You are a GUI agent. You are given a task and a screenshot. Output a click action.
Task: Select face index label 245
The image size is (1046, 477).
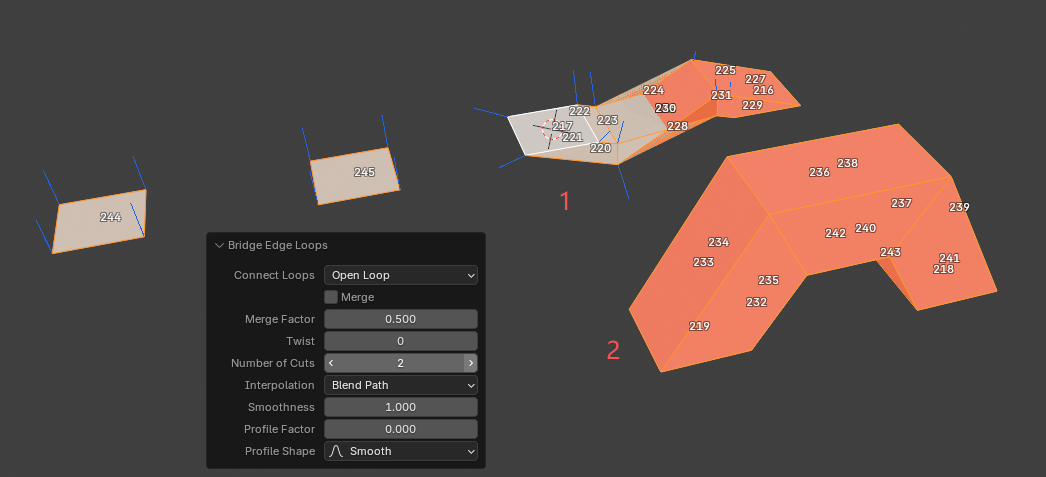[x=364, y=172]
